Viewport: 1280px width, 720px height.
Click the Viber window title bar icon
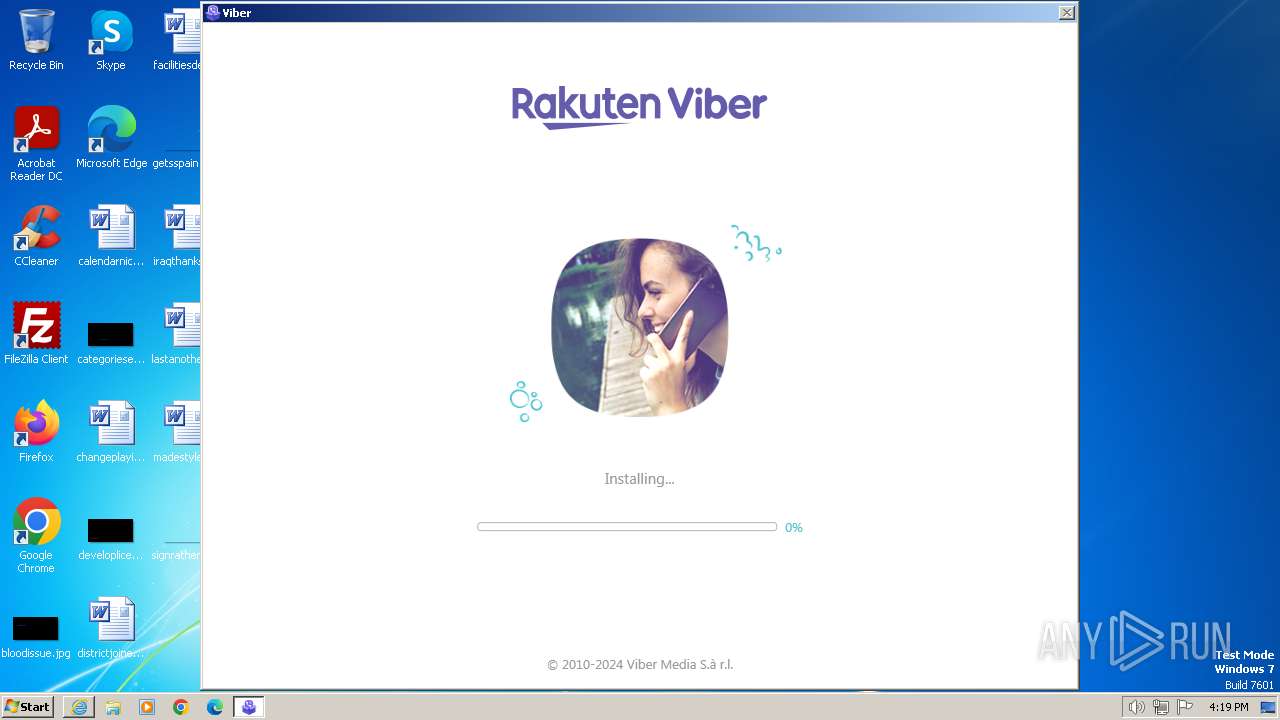pos(213,13)
